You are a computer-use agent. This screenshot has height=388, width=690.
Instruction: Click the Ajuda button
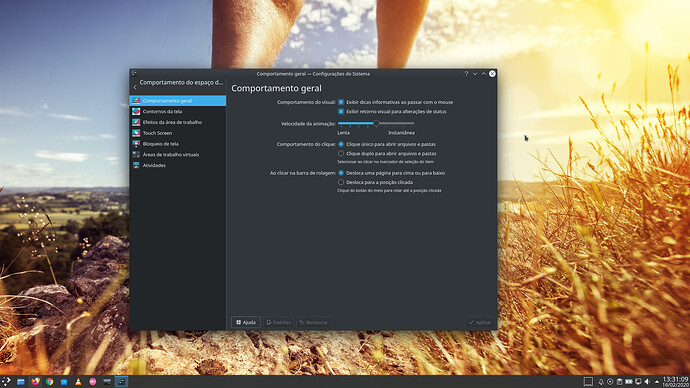click(246, 322)
